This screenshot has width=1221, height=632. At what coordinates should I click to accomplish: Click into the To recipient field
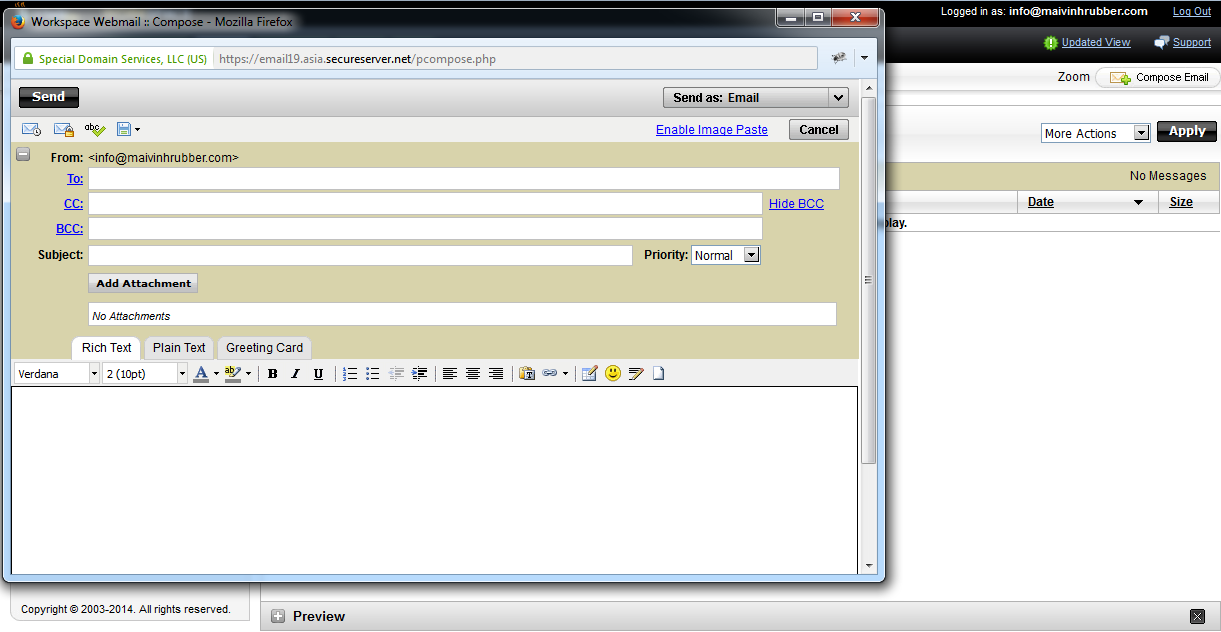click(x=464, y=179)
